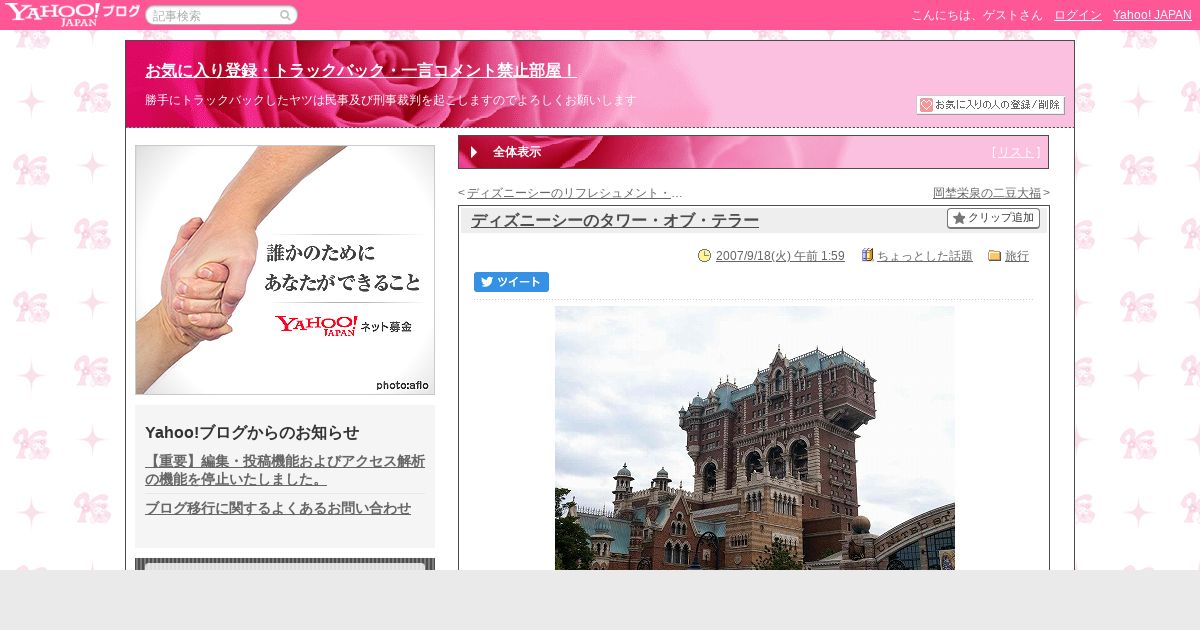Click the Yahoo! ネット募金 banner ad
Screen dimensions: 1200x630
(x=285, y=270)
